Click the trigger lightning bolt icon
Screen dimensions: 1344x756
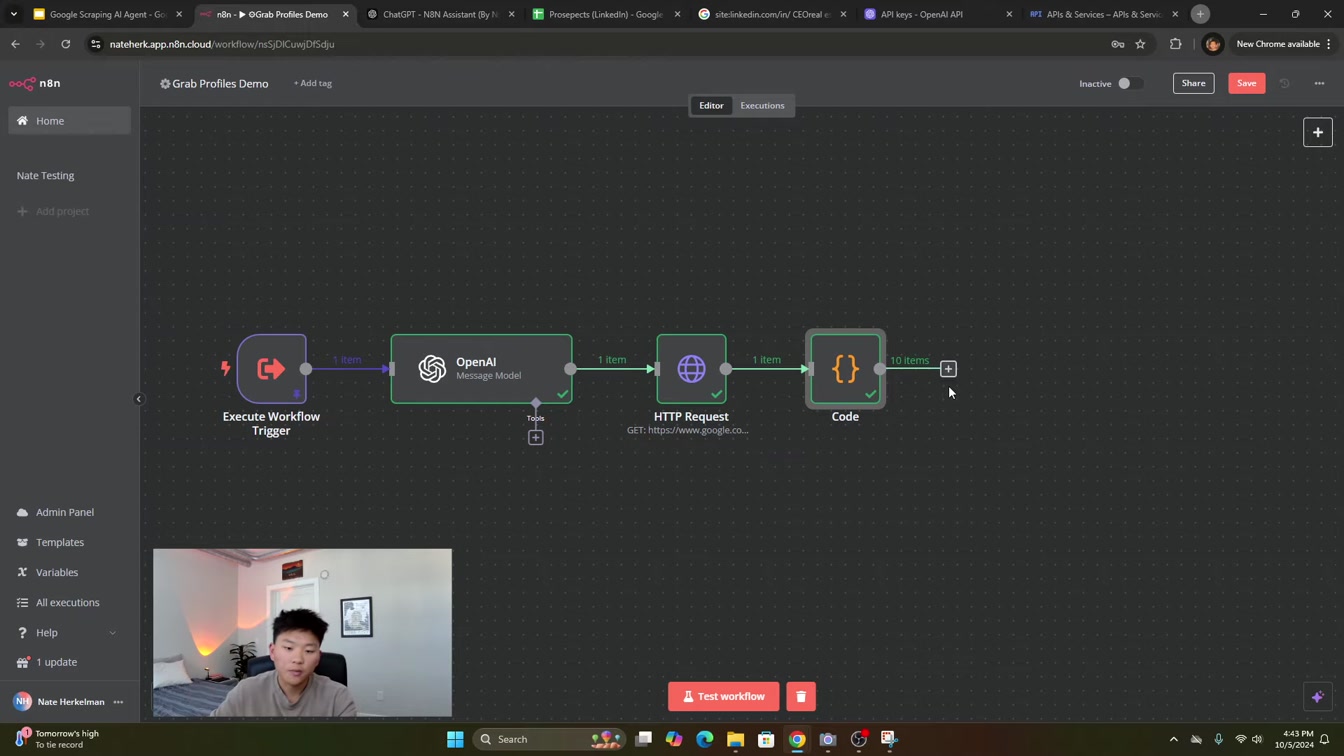(225, 369)
